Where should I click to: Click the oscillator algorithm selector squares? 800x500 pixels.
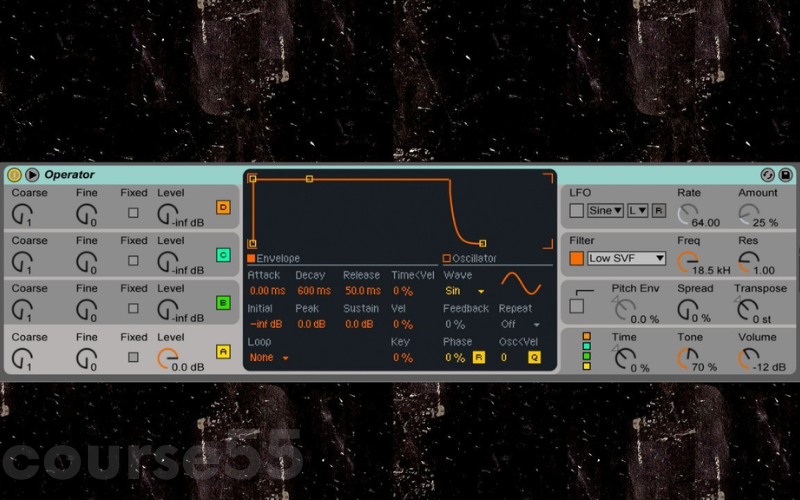[x=587, y=351]
